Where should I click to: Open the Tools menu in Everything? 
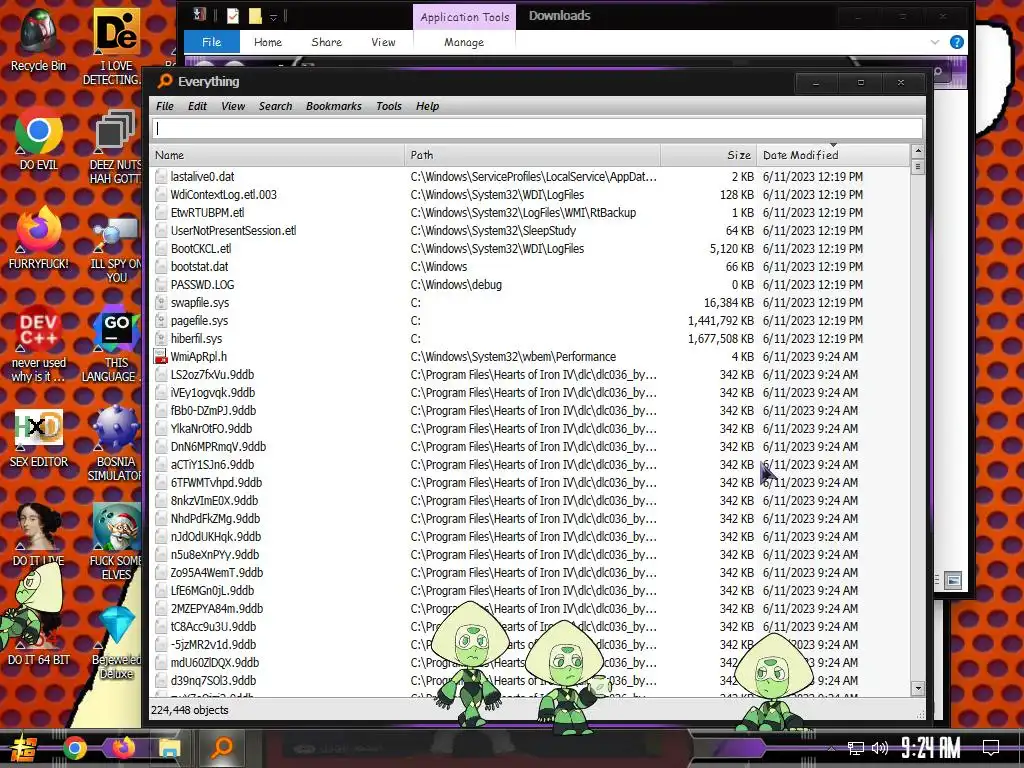[x=389, y=106]
